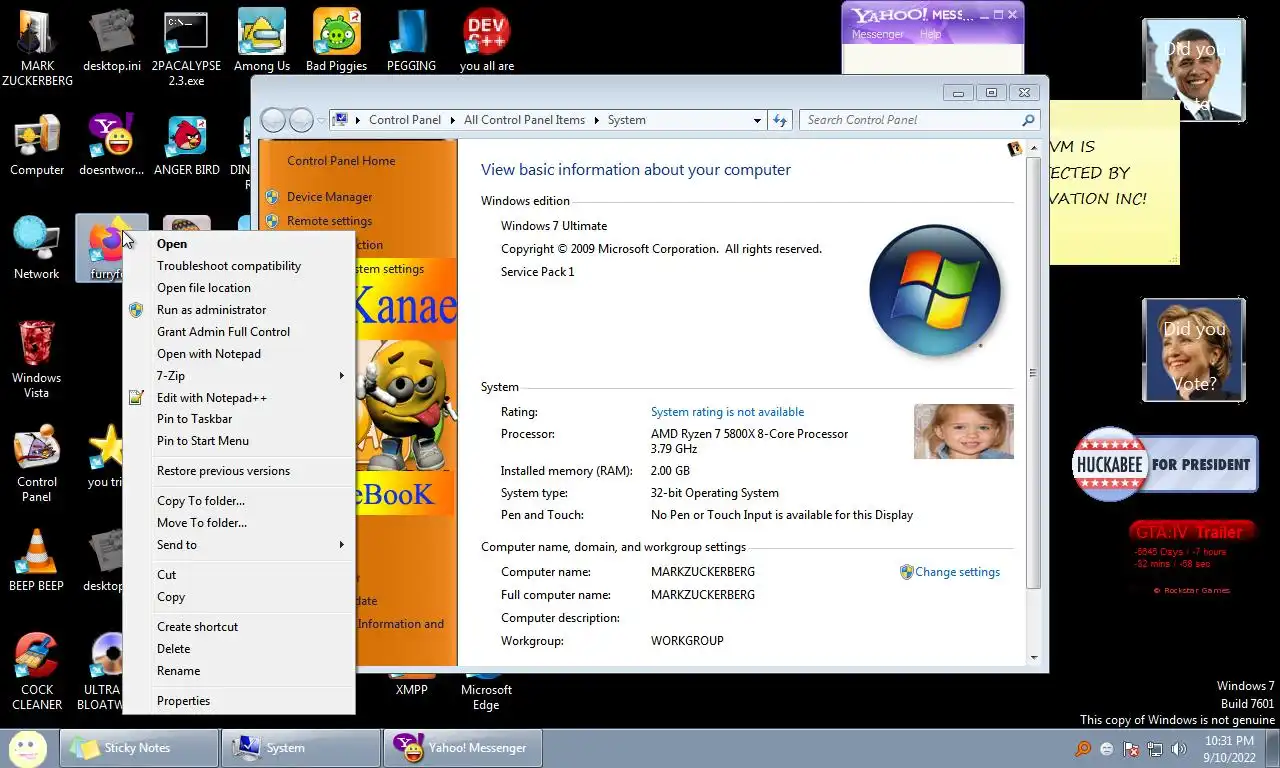The image size is (1280, 768).
Task: Choose Properties in context menu
Action: pos(239,701)
